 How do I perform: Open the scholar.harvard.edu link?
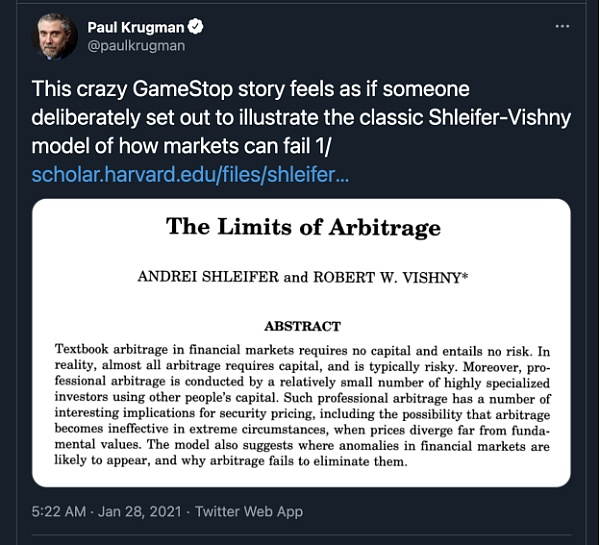(190, 174)
